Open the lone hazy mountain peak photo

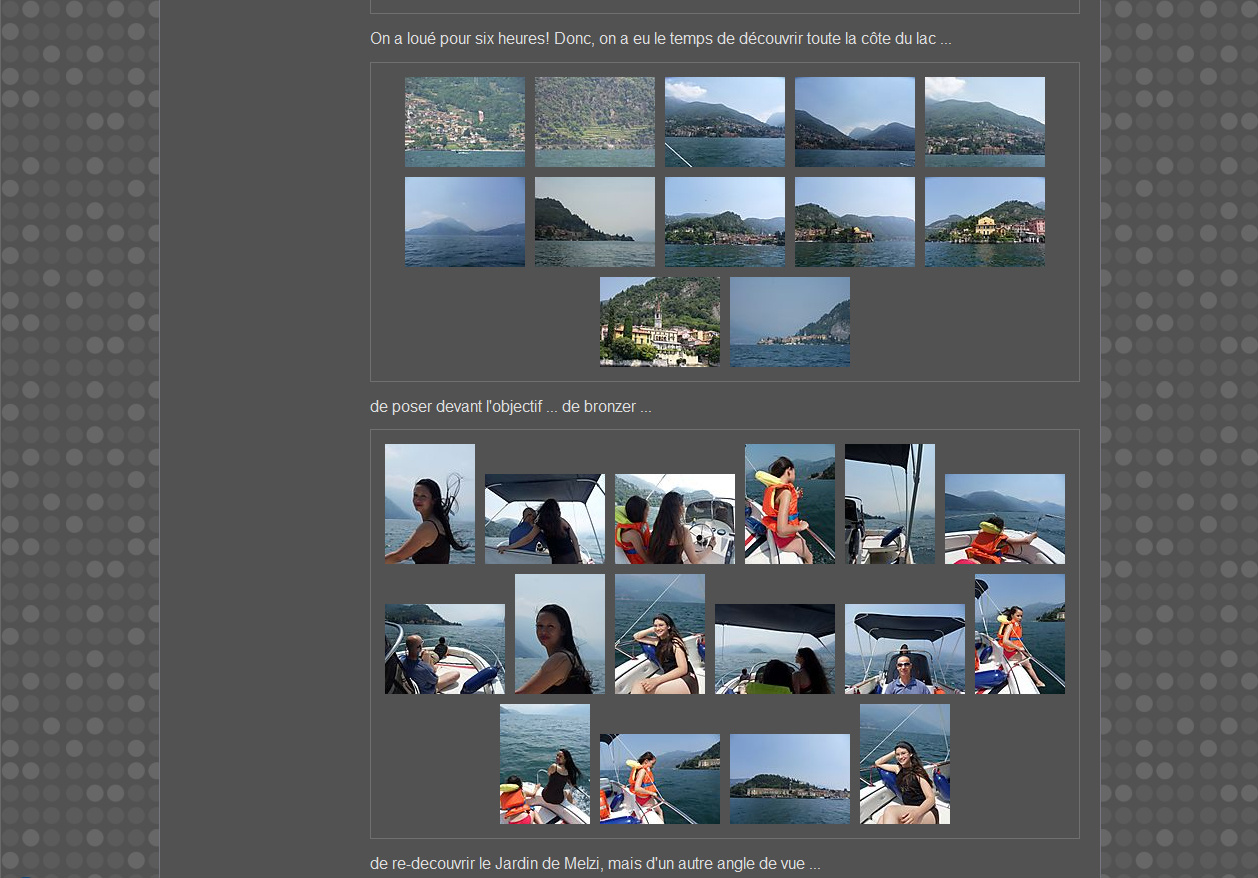point(464,222)
